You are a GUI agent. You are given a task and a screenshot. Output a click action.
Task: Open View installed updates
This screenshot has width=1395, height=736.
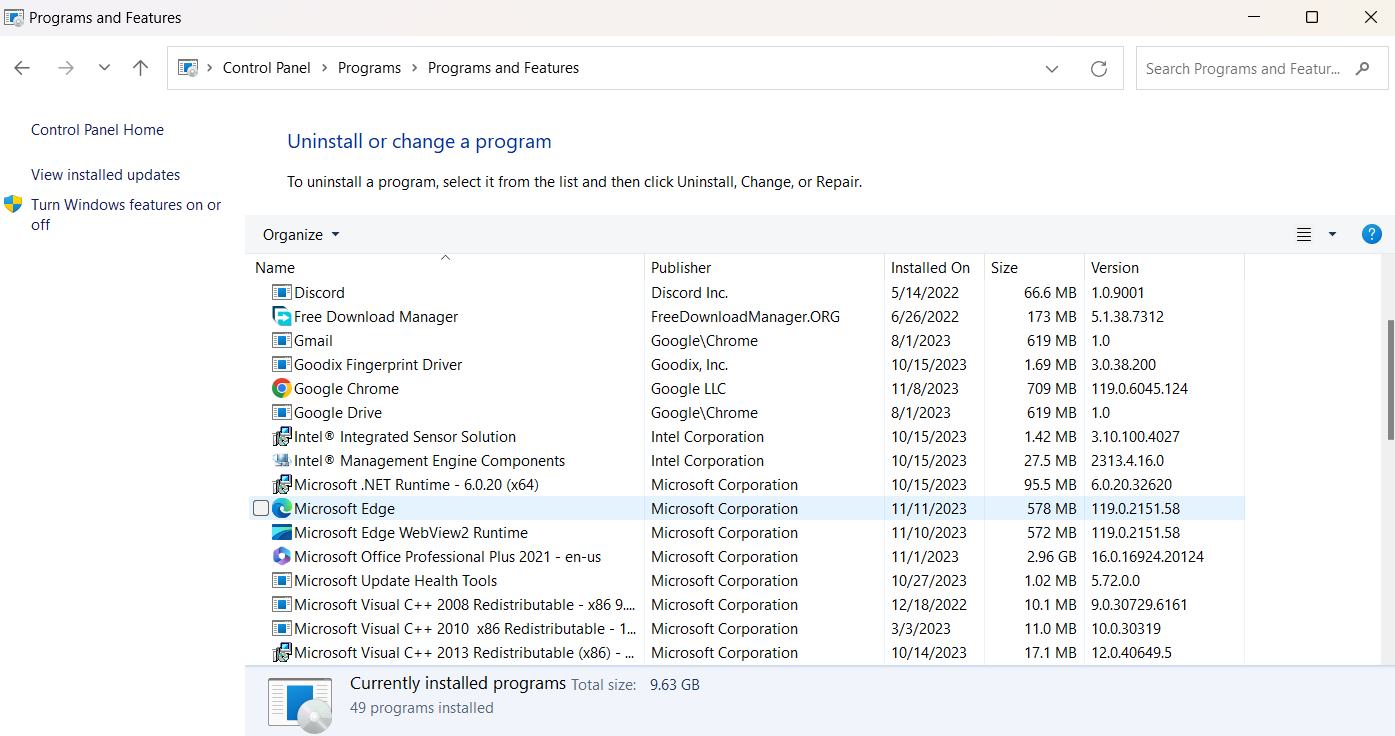click(x=105, y=174)
